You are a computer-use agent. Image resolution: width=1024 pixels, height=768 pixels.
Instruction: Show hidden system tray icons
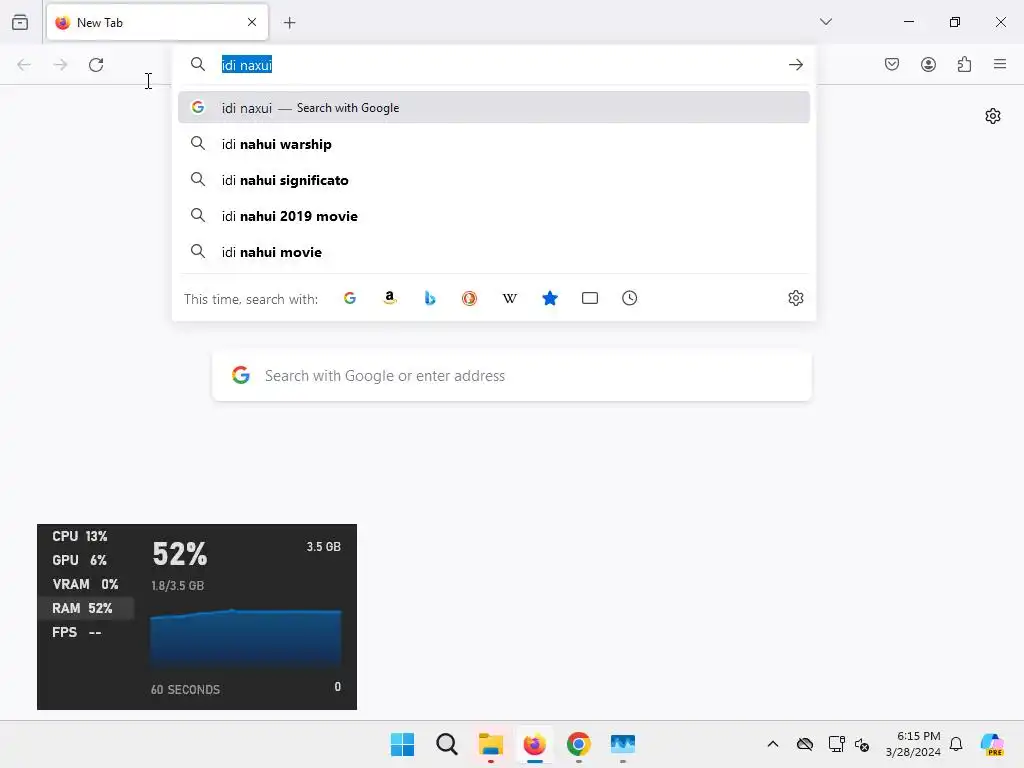773,744
